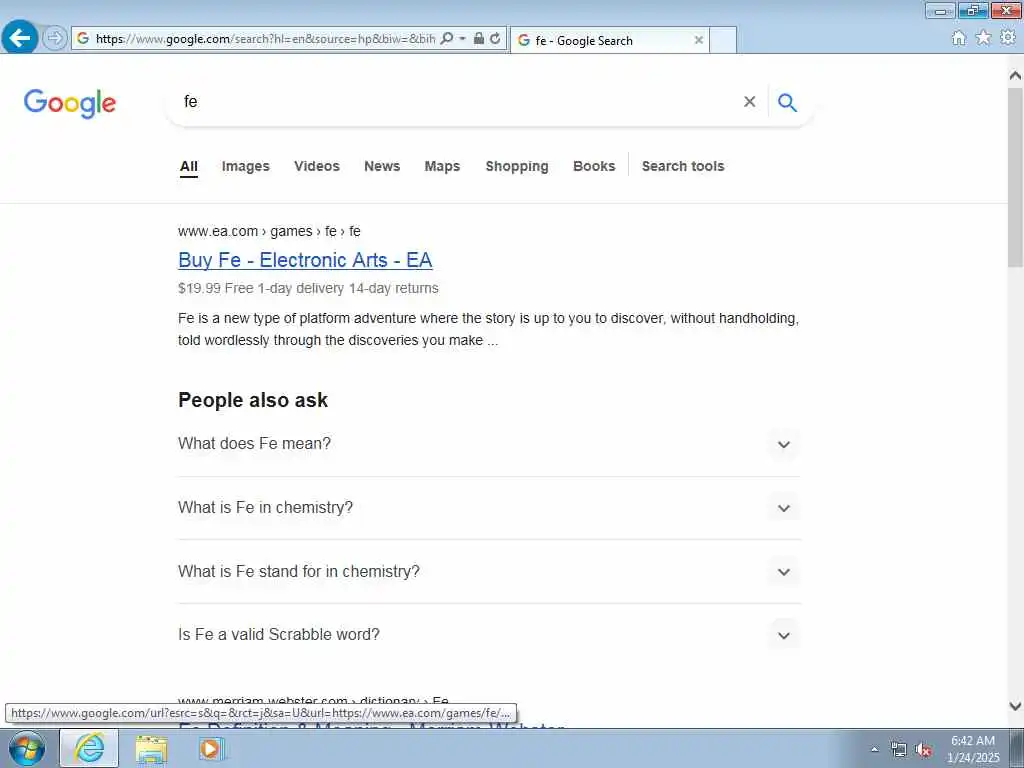Open Windows Explorer folder taskbar icon
This screenshot has width=1024, height=768.
point(152,748)
